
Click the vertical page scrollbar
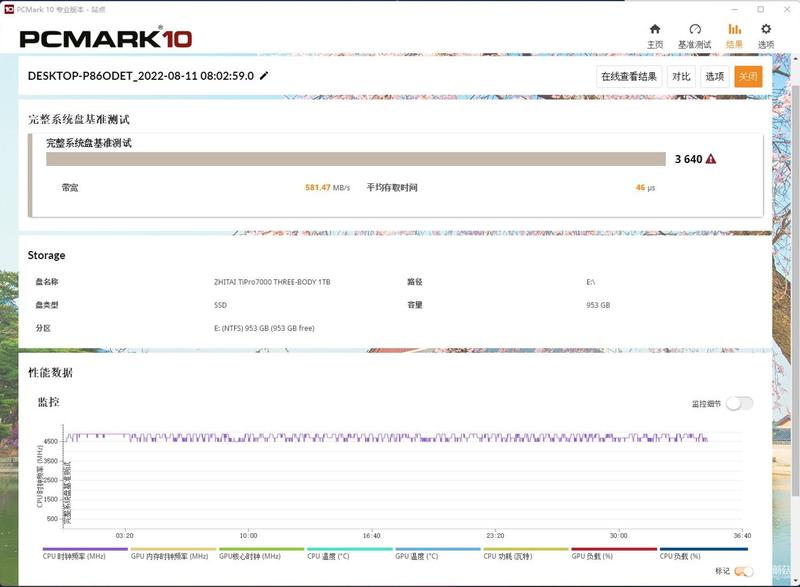pyautogui.click(x=795, y=290)
